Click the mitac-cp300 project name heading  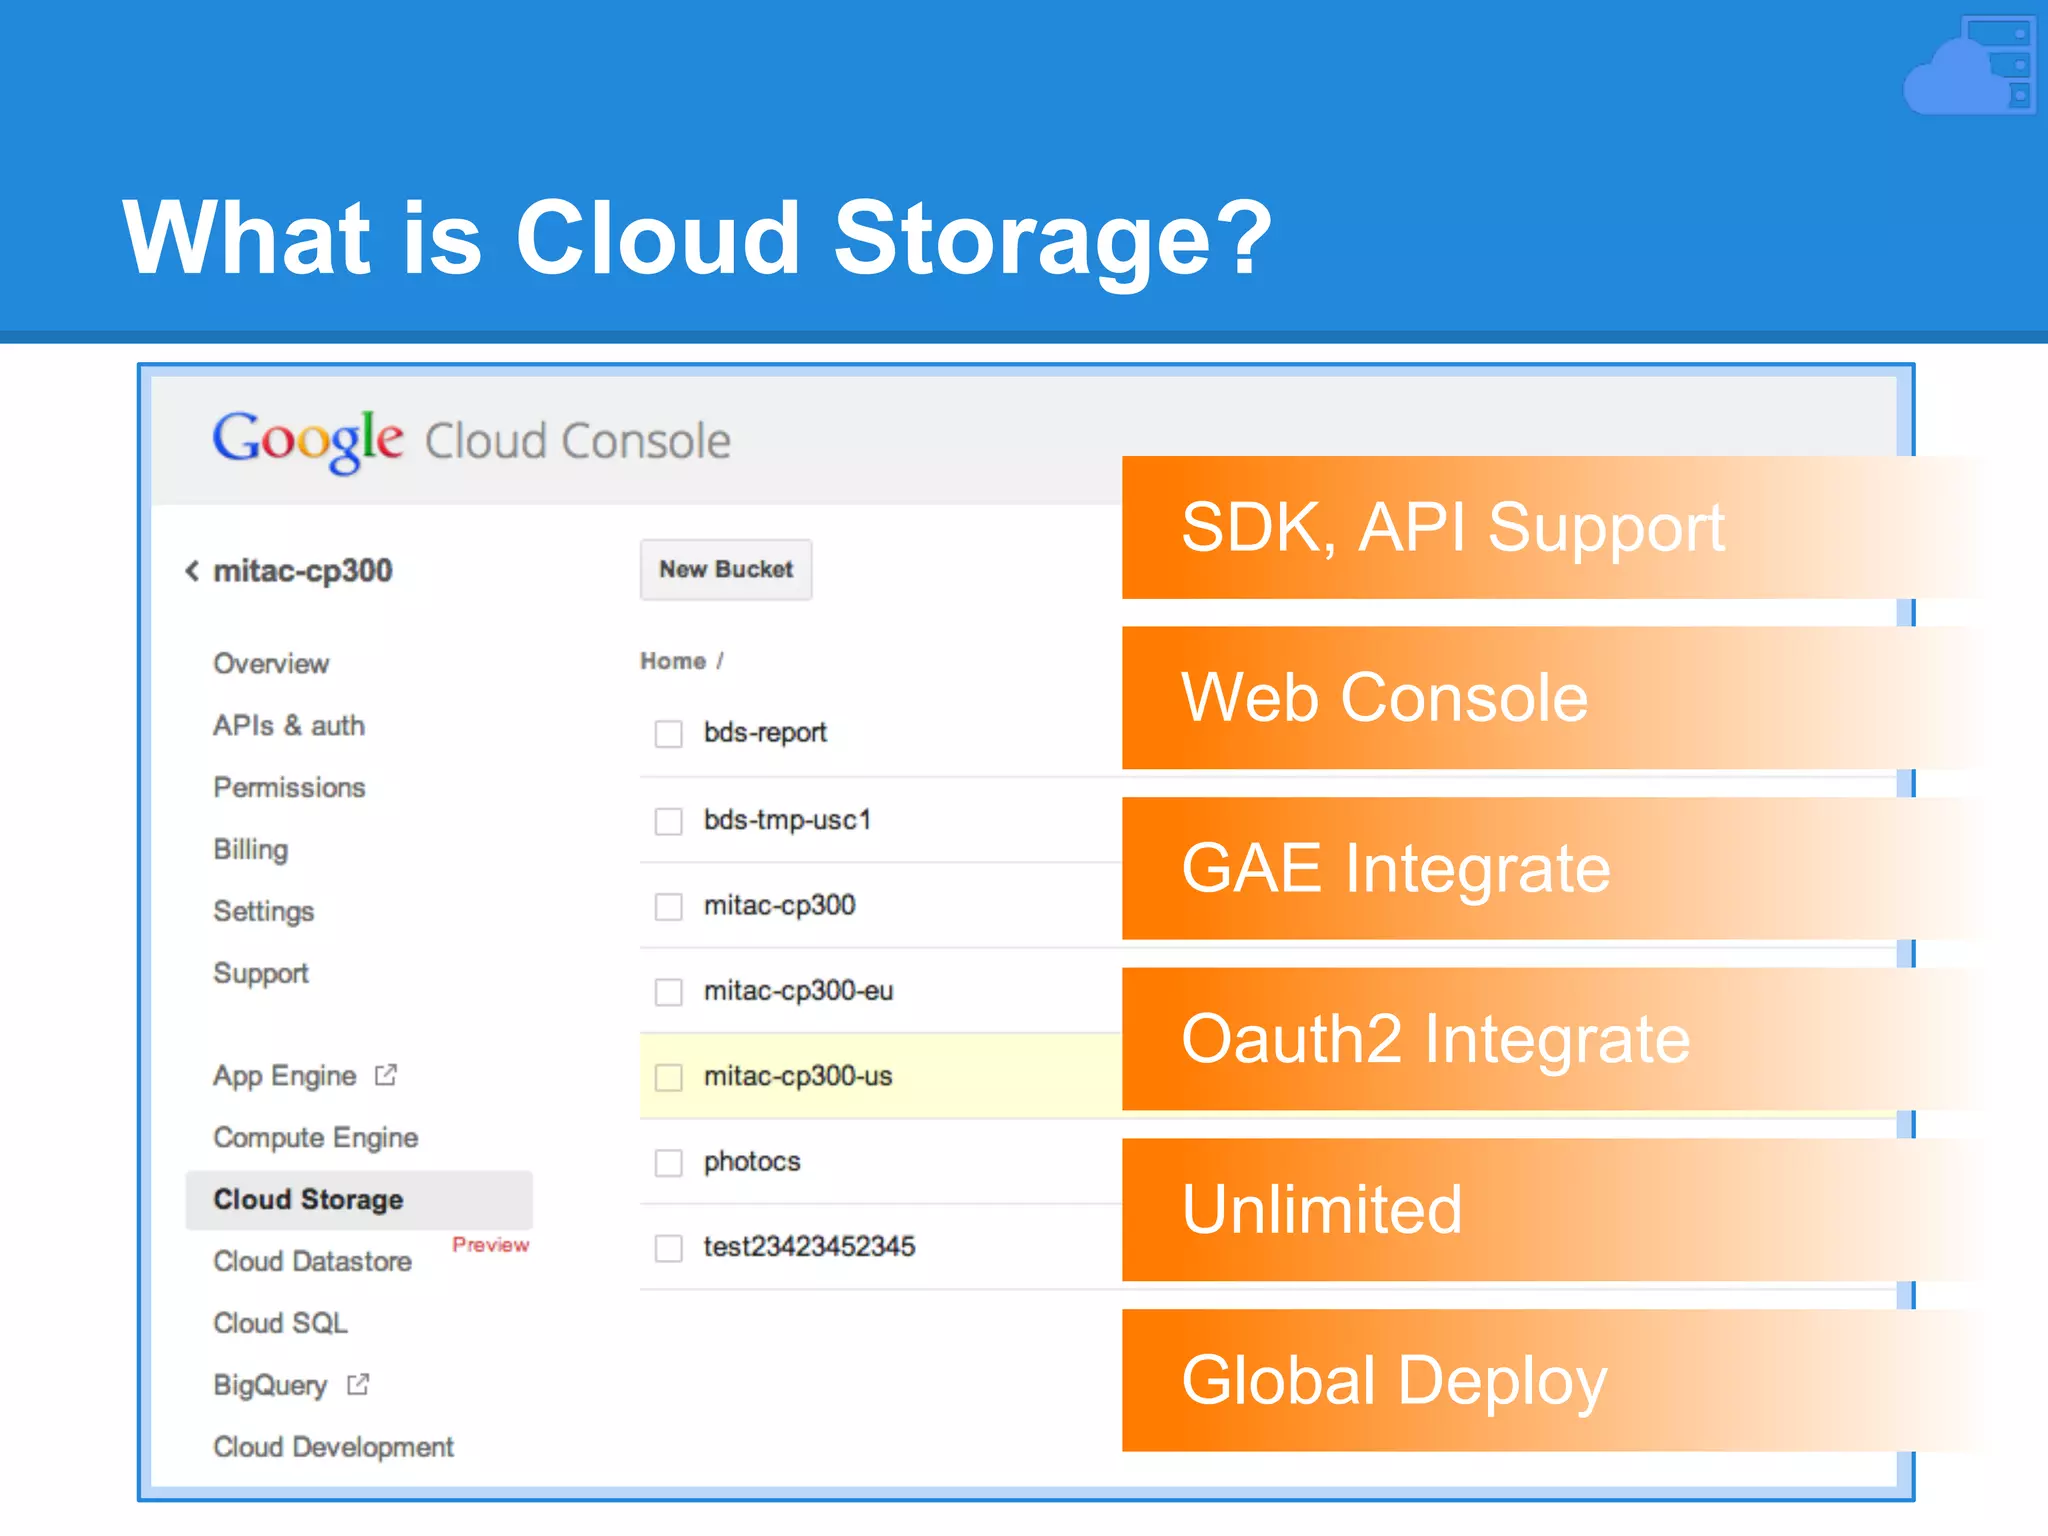click(303, 571)
